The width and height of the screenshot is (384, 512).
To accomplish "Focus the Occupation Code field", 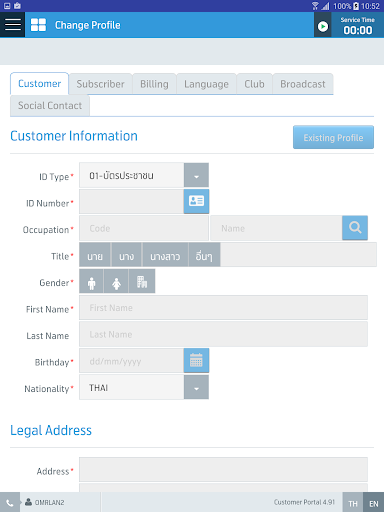I will point(144,228).
